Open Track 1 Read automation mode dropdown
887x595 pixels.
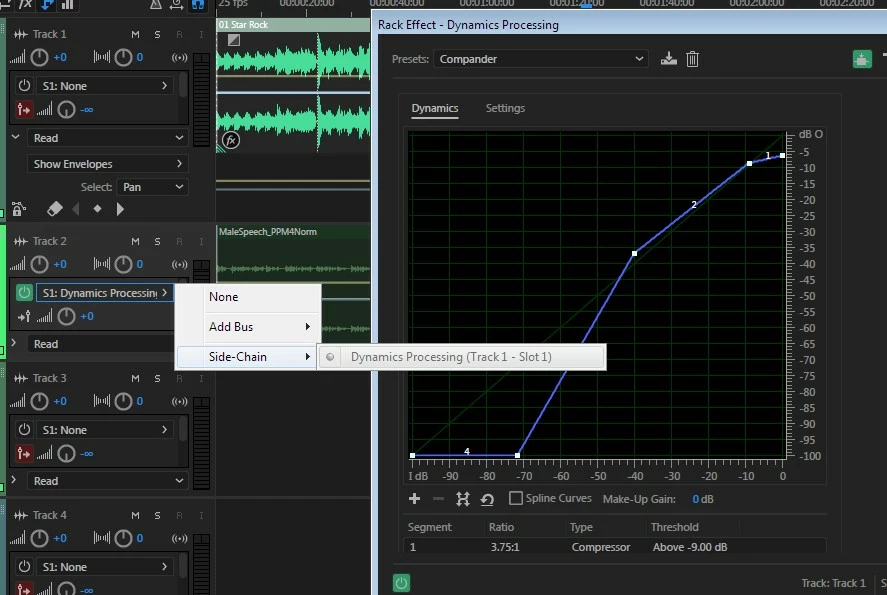pos(107,138)
